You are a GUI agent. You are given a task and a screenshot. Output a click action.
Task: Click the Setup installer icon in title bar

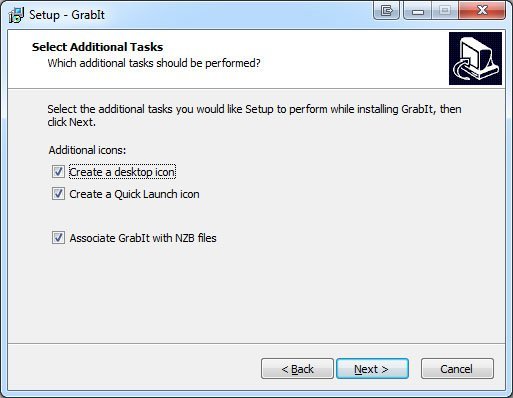(x=16, y=15)
